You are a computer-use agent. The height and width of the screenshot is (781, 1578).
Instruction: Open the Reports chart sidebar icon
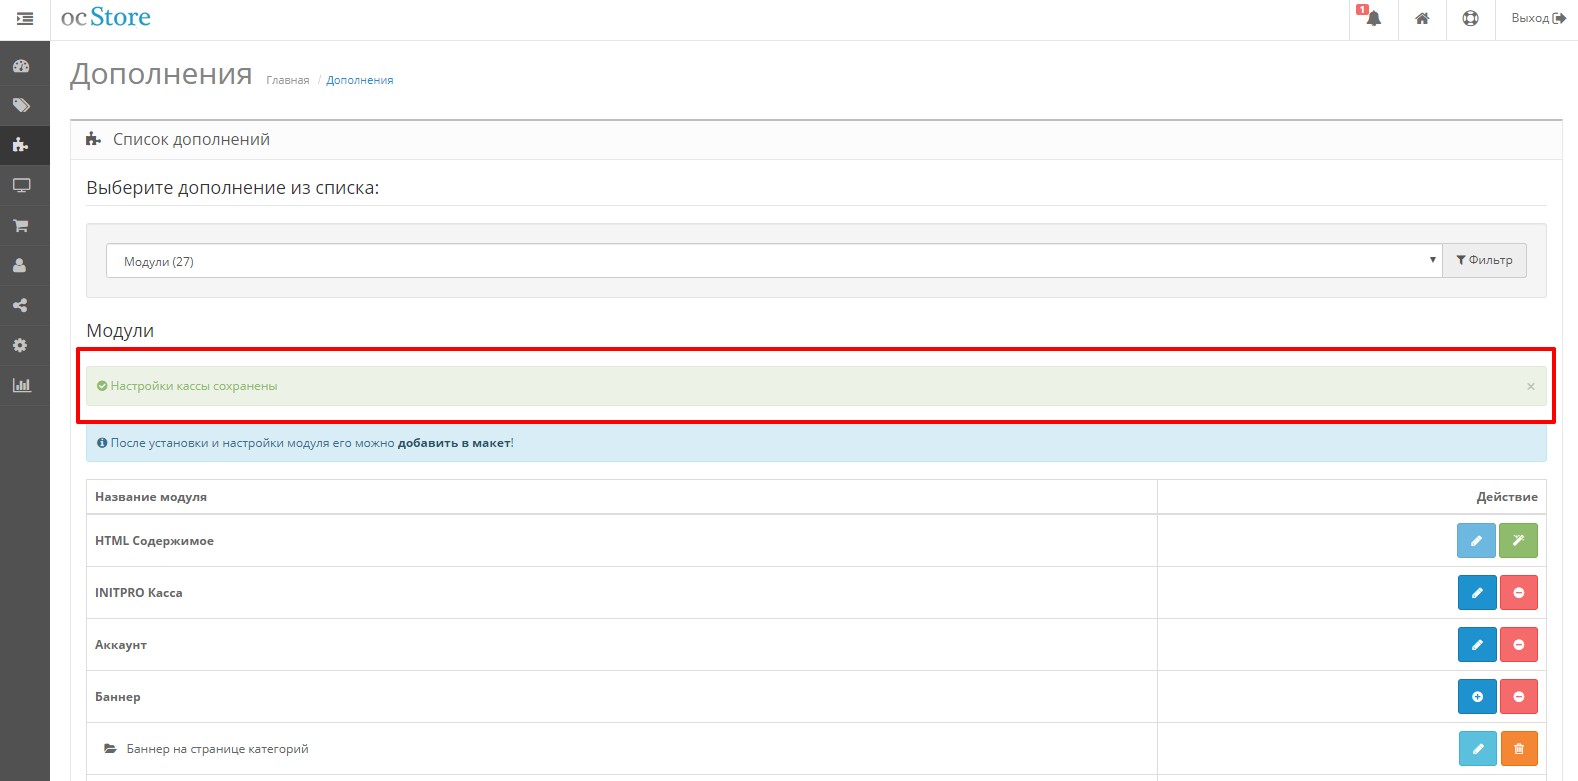point(21,385)
